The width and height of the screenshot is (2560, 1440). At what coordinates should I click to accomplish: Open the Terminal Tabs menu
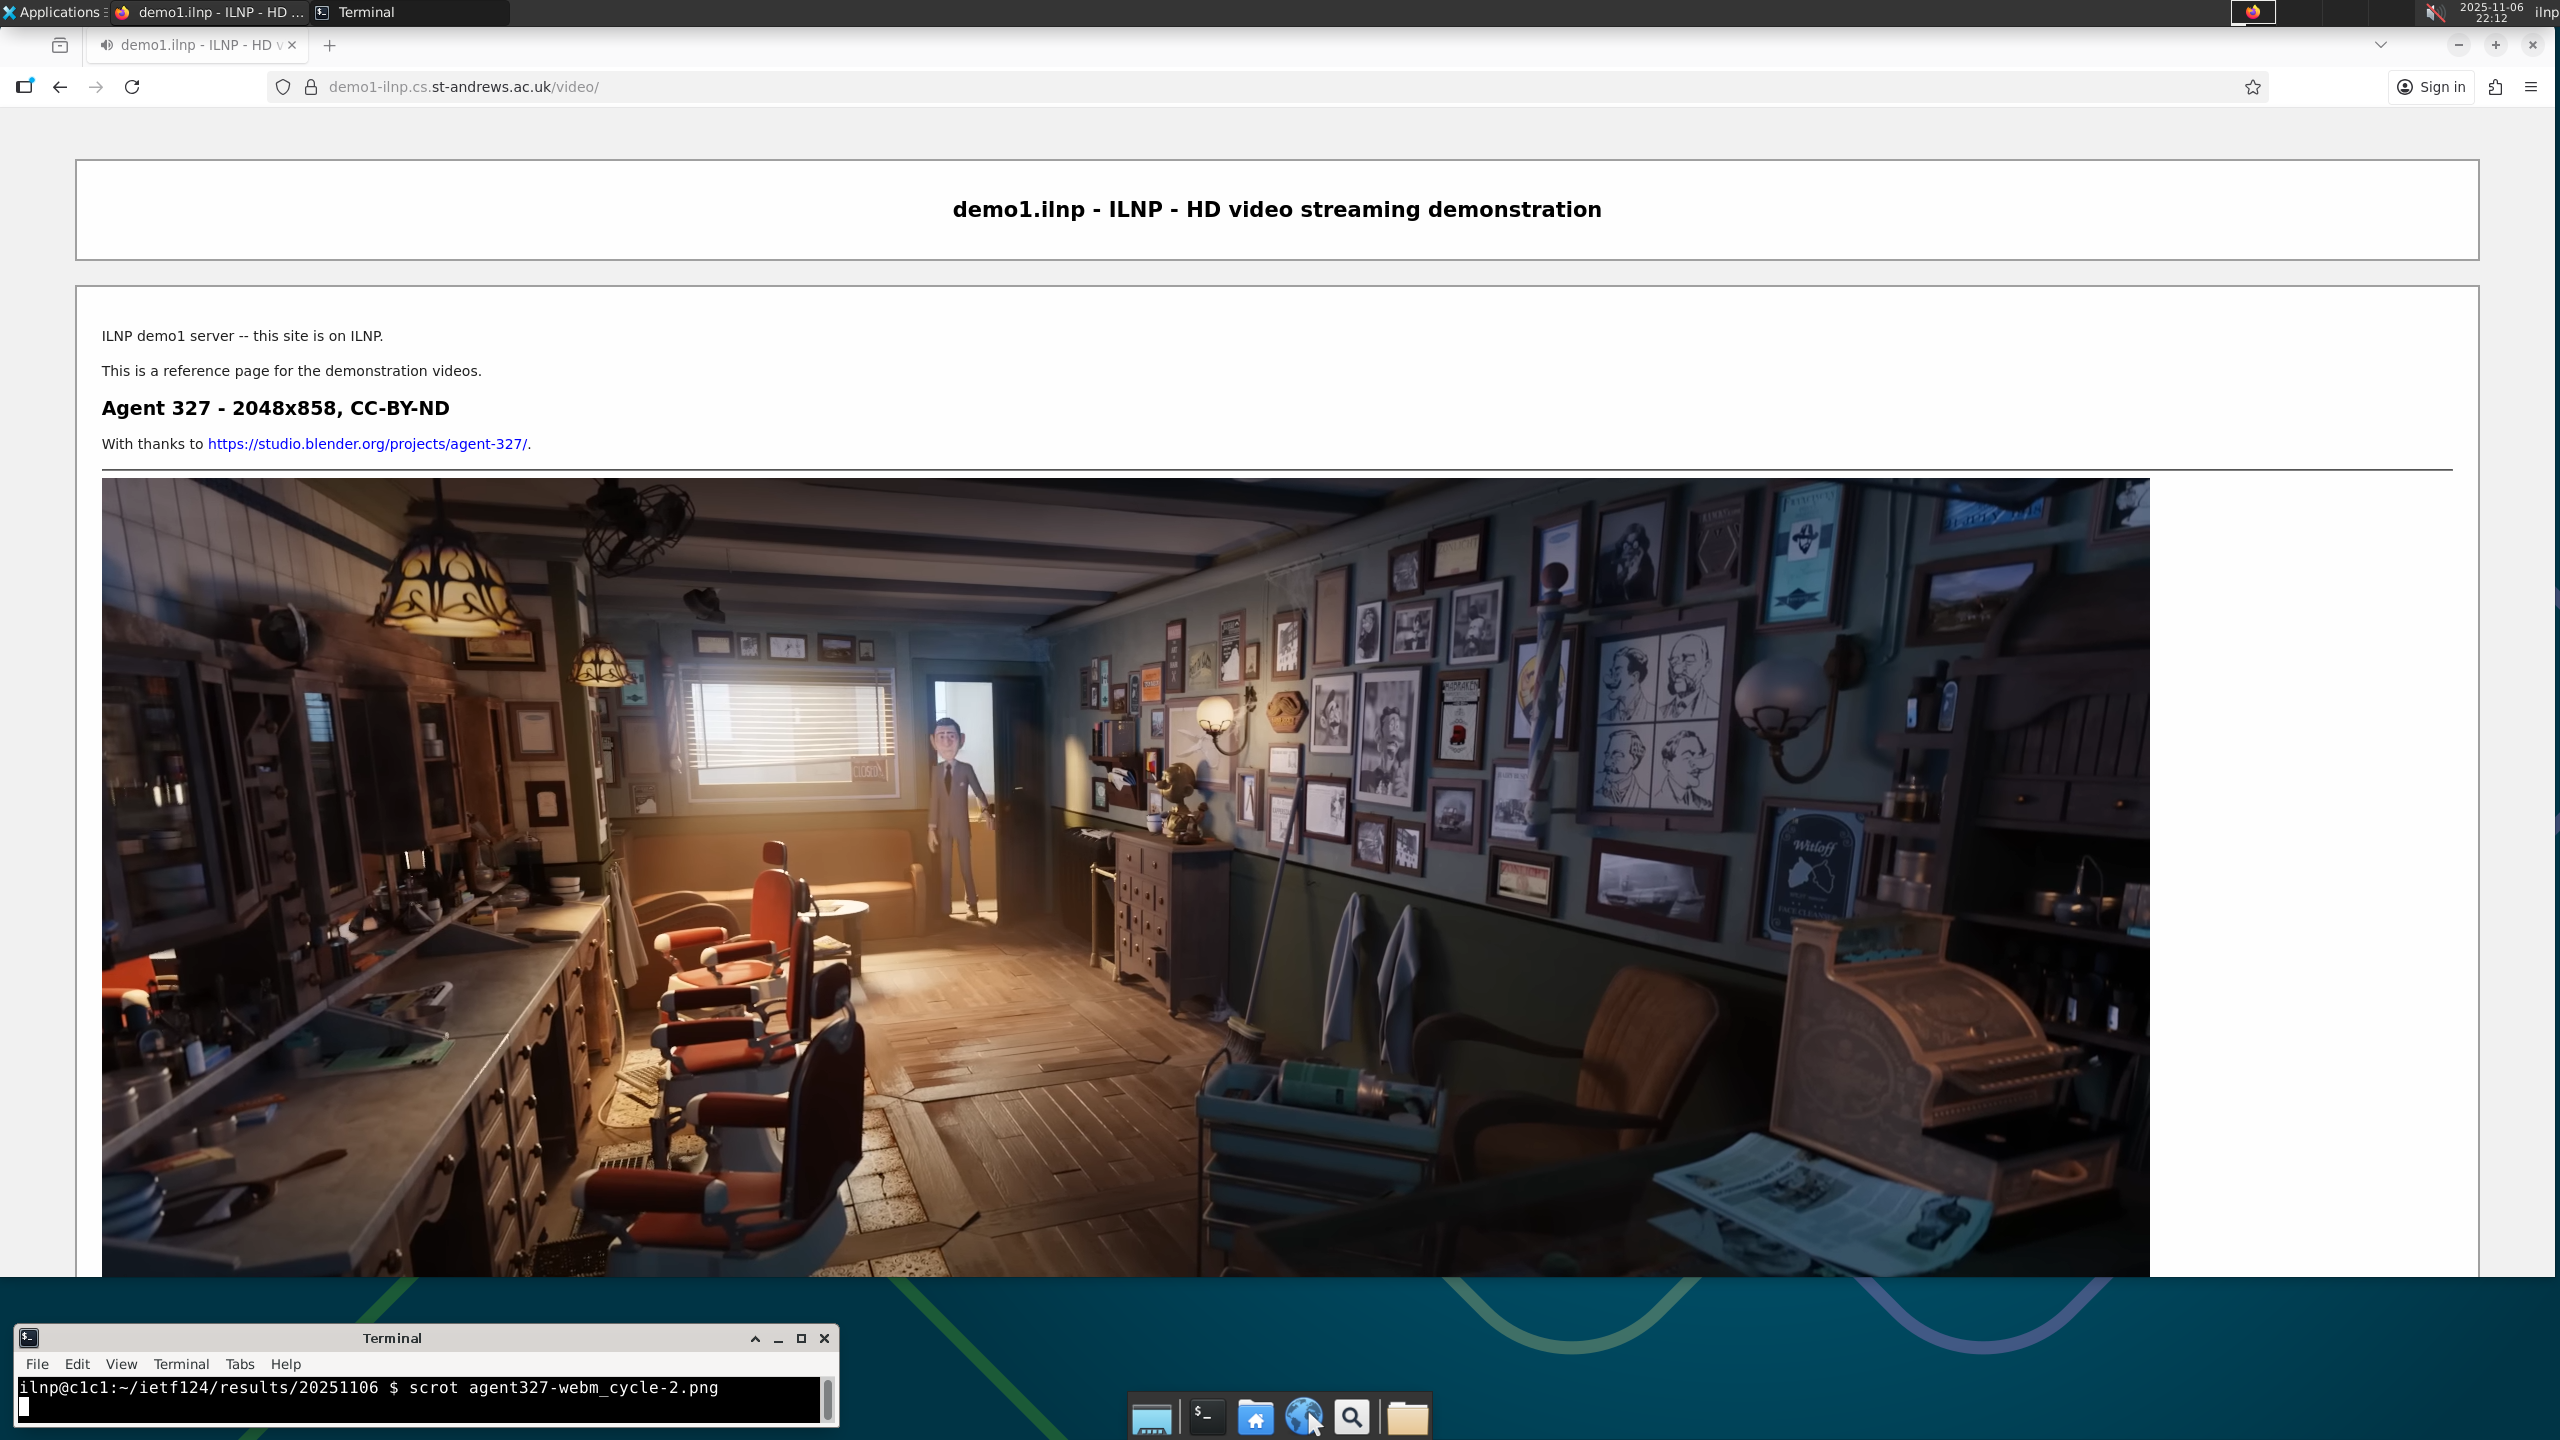pos(240,1364)
